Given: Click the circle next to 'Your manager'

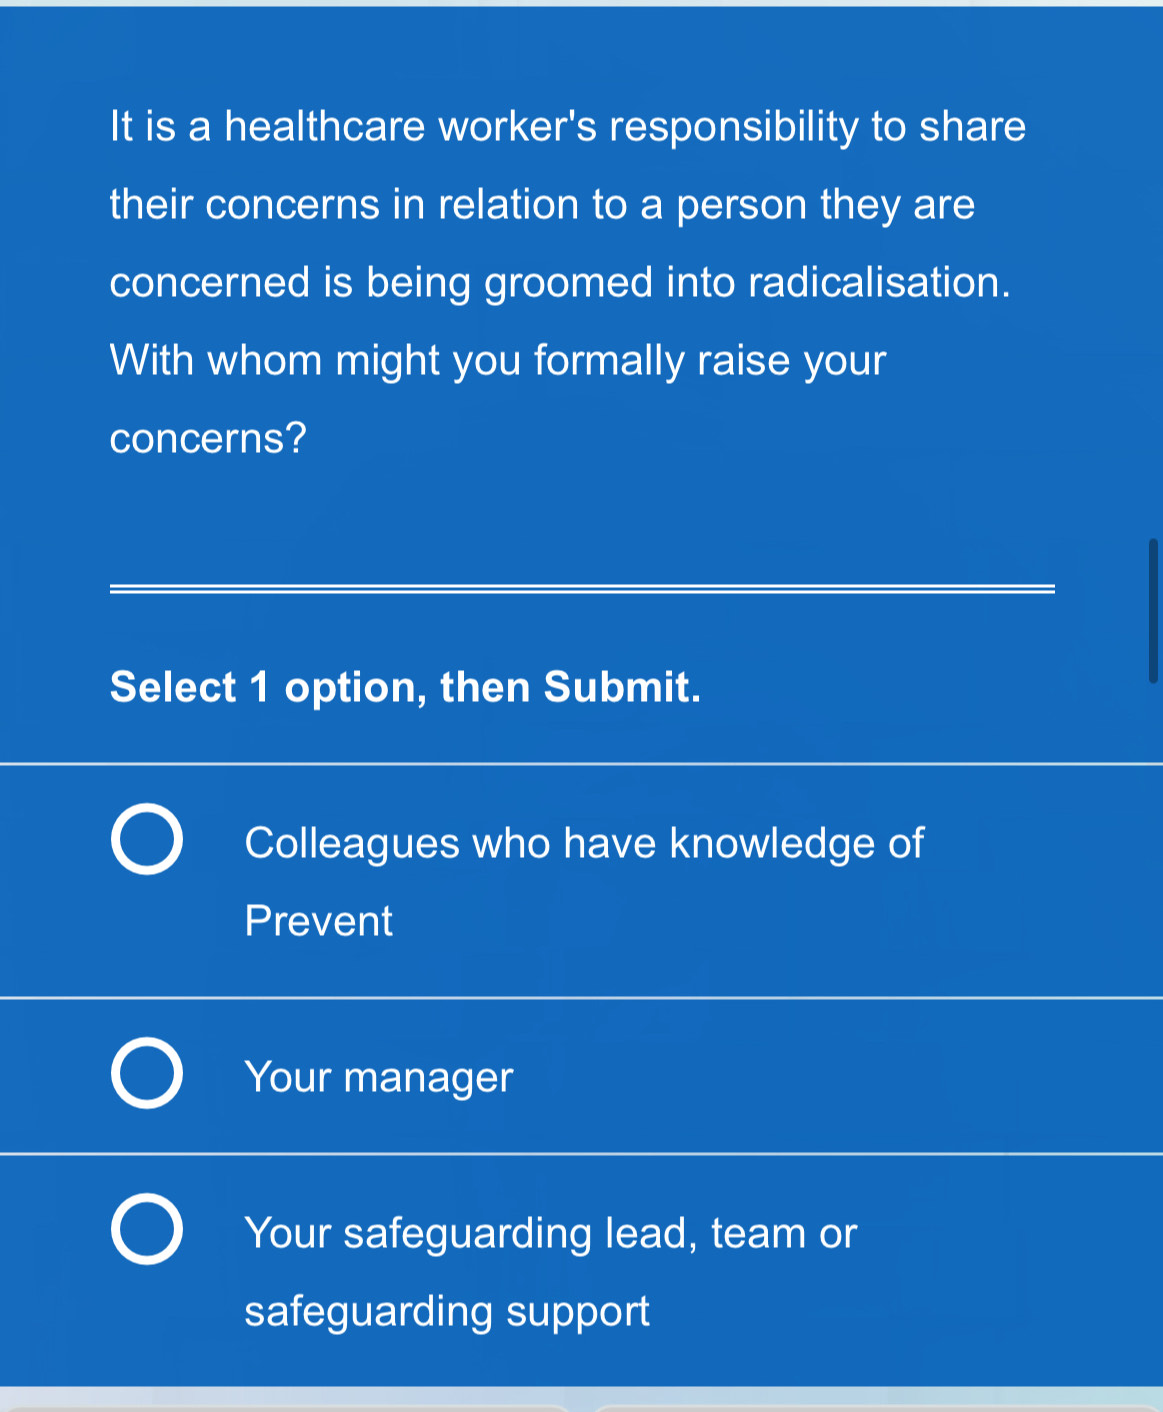Looking at the screenshot, I should [146, 1075].
